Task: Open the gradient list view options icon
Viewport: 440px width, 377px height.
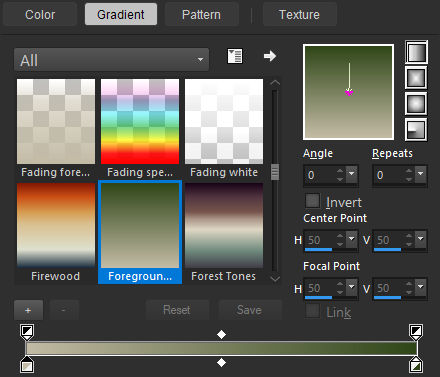Action: click(235, 56)
